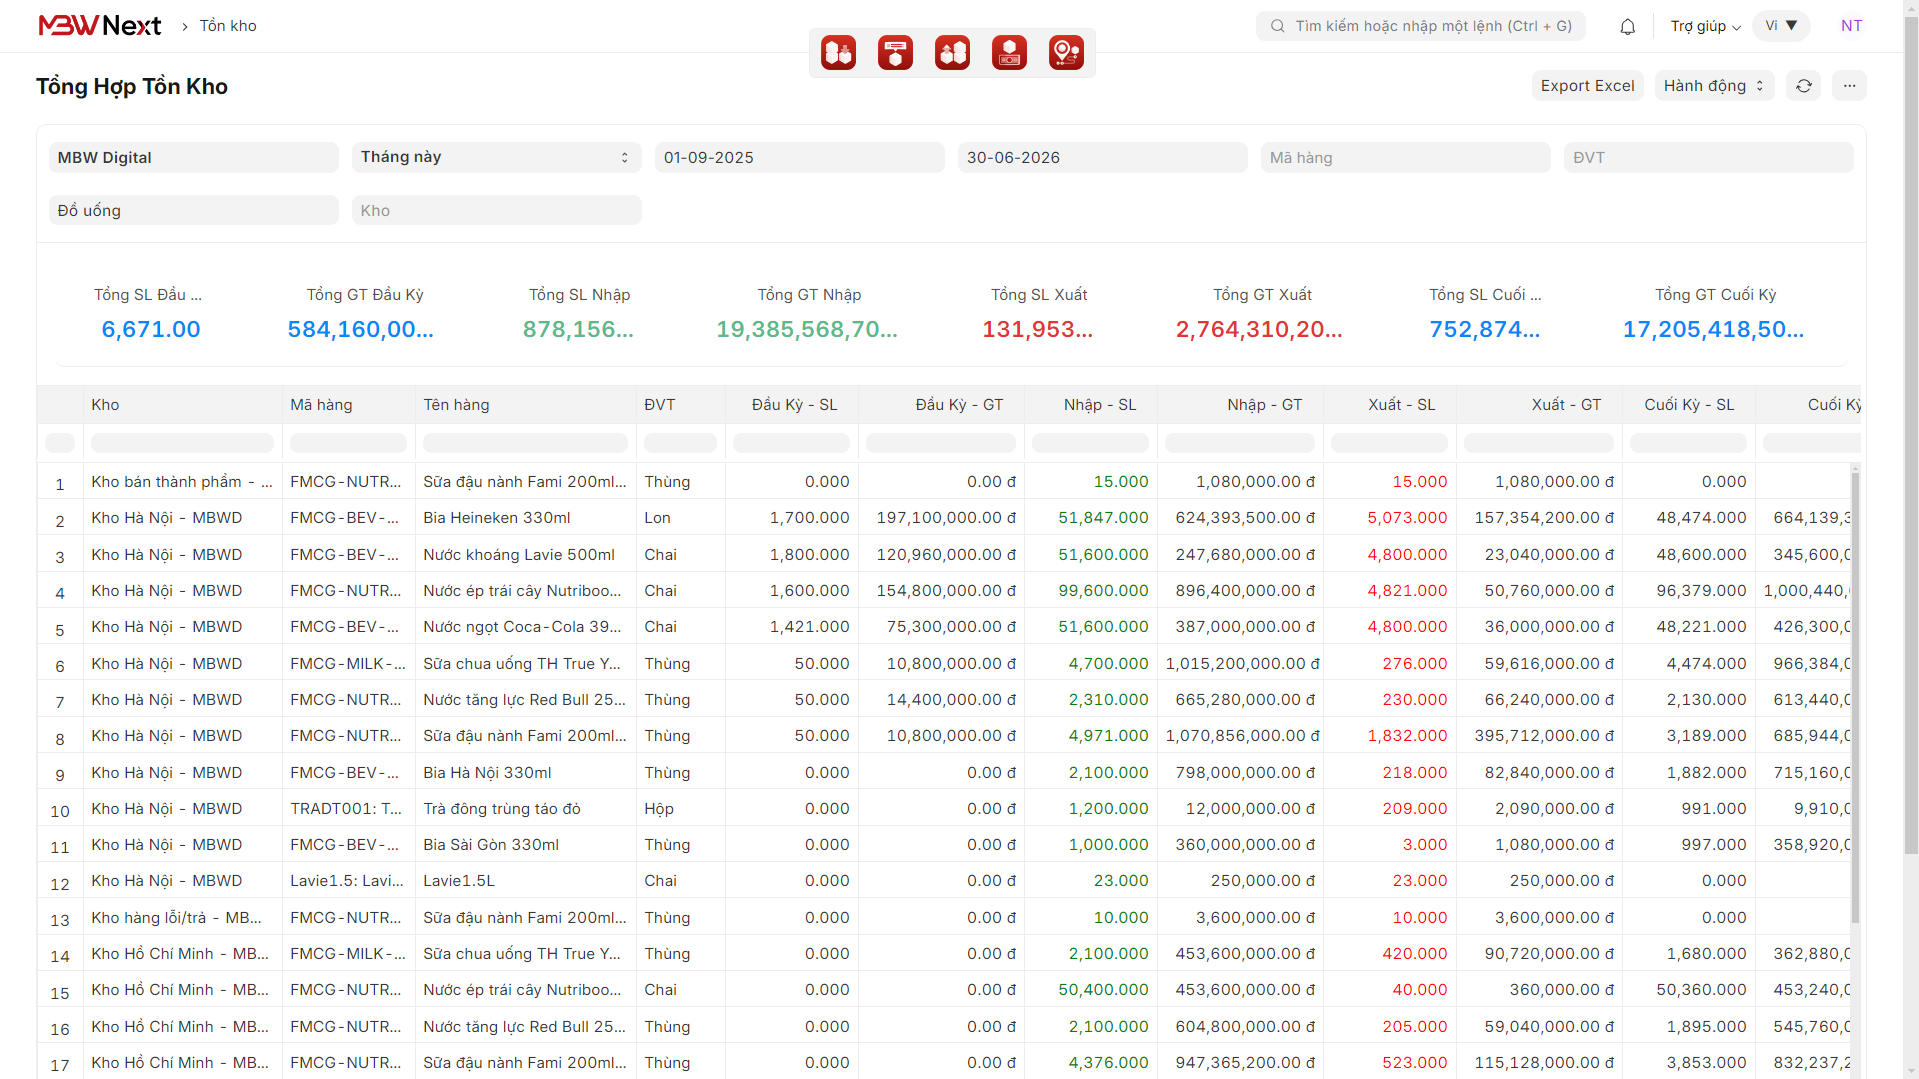Click the Xuất - GT column filter box
Image resolution: width=1919 pixels, height=1079 pixels.
(1538, 442)
